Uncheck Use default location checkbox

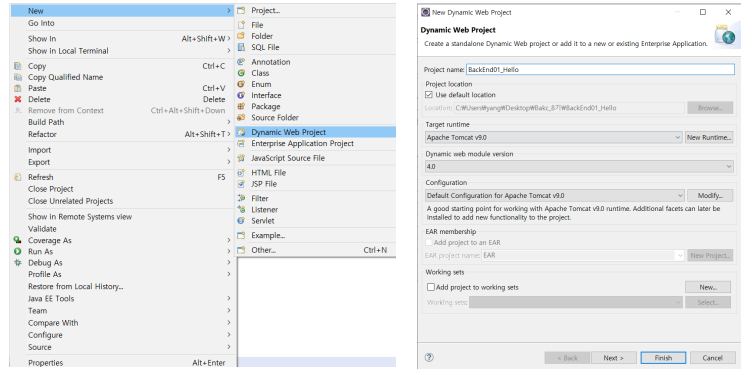pos(429,95)
